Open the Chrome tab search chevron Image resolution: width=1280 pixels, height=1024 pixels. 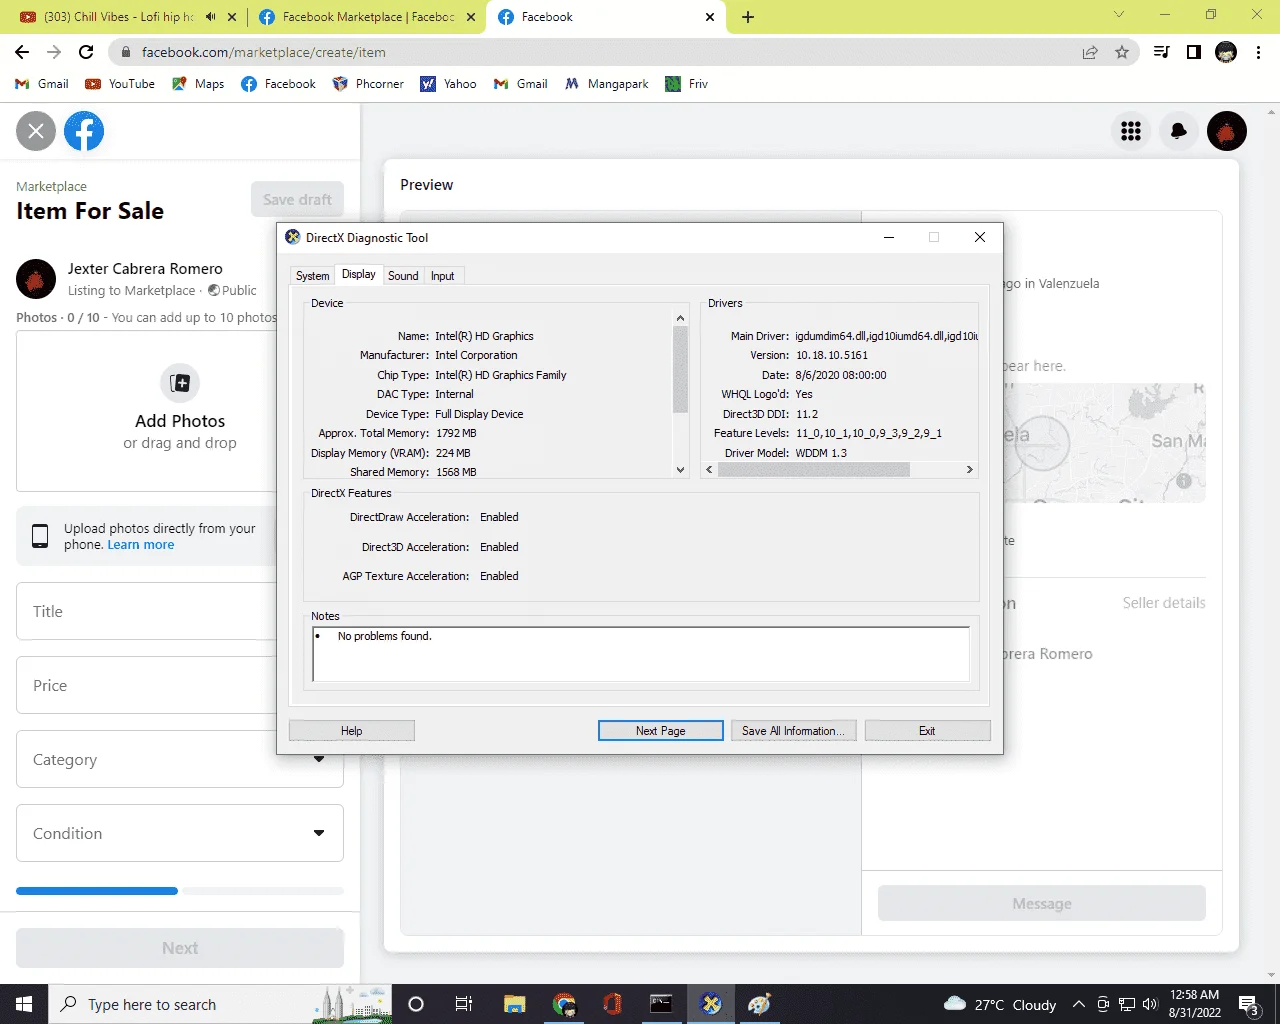(1119, 15)
